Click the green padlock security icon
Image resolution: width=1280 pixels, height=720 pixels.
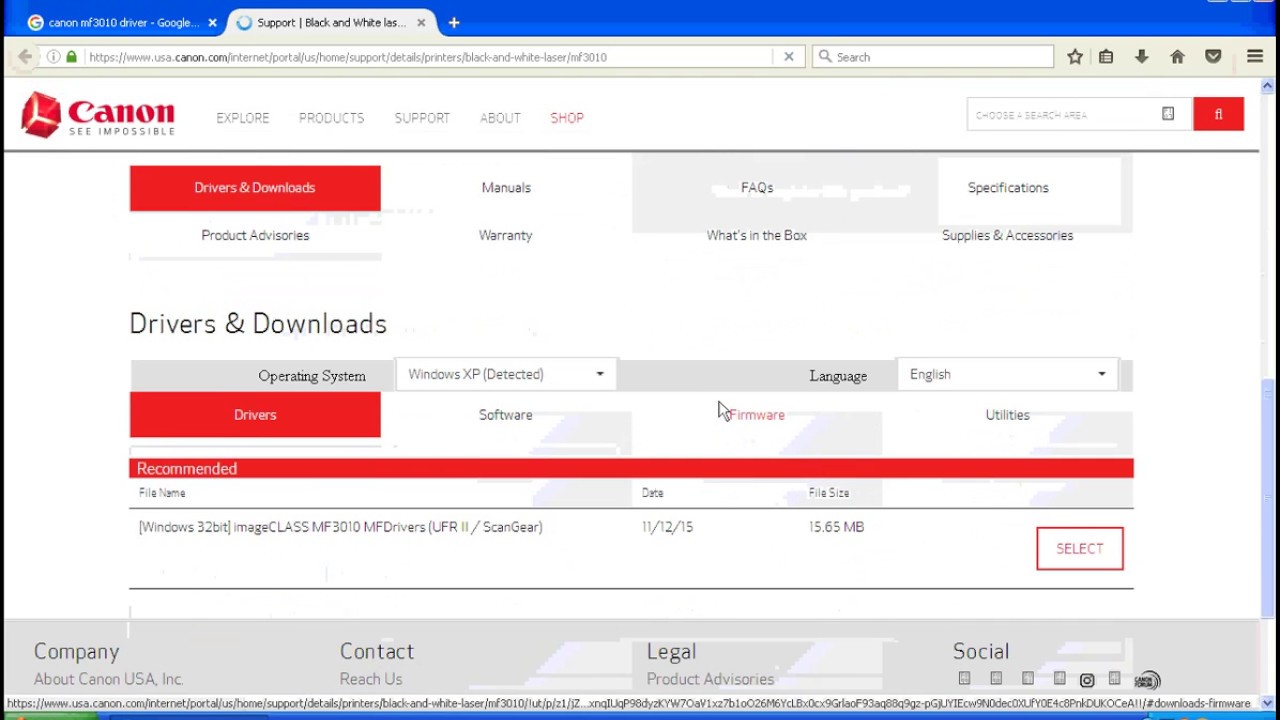(71, 57)
